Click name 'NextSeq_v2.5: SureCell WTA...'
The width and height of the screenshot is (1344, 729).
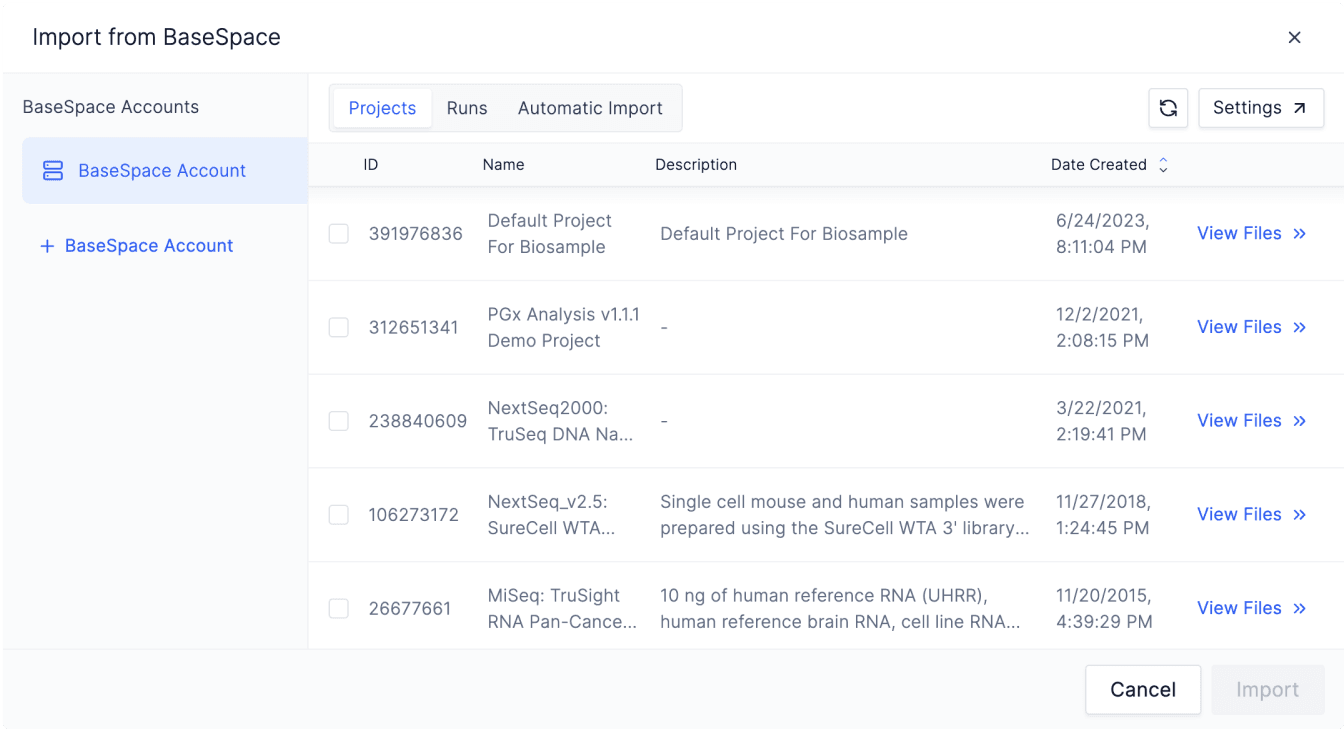pyautogui.click(x=551, y=515)
